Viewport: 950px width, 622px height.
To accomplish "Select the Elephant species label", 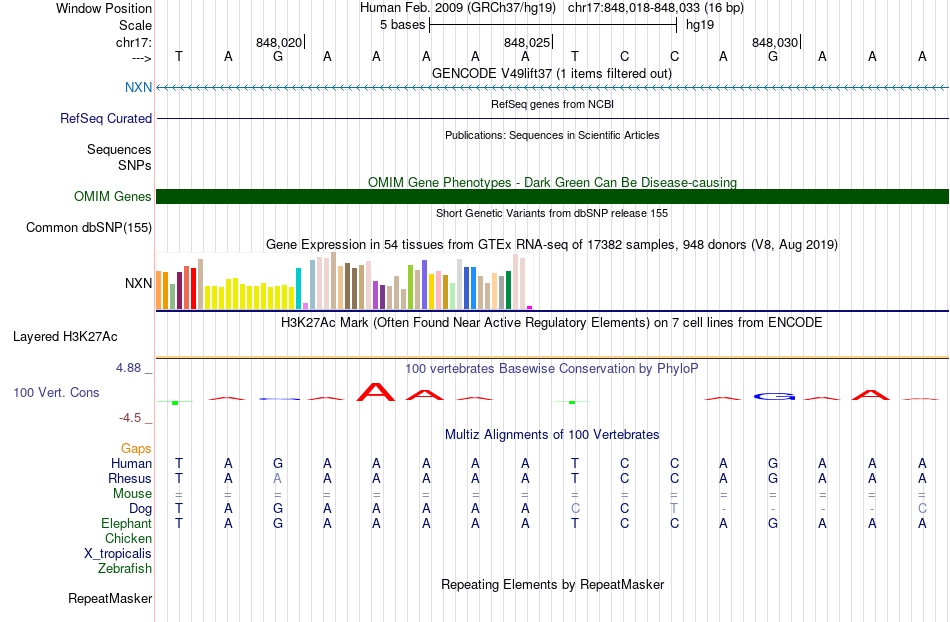I will click(x=127, y=523).
